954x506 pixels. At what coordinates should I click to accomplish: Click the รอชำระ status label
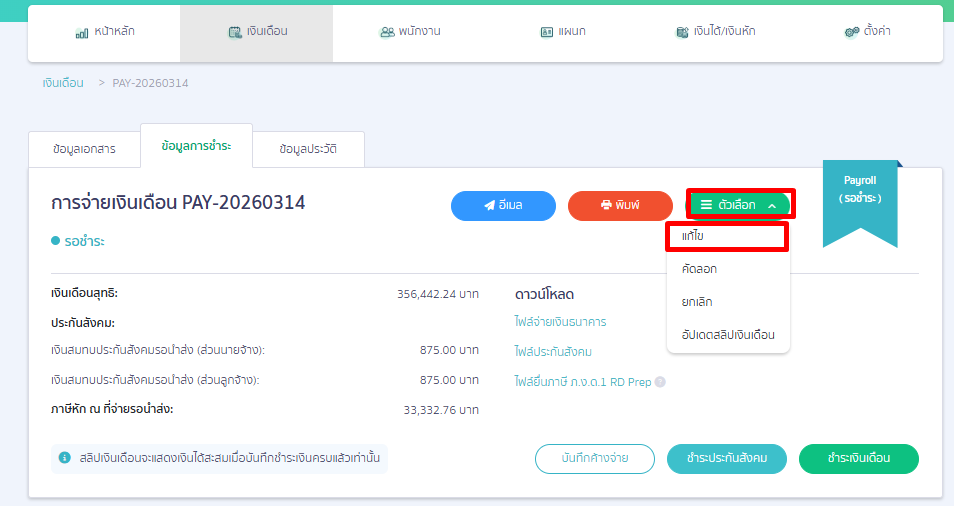click(x=85, y=241)
